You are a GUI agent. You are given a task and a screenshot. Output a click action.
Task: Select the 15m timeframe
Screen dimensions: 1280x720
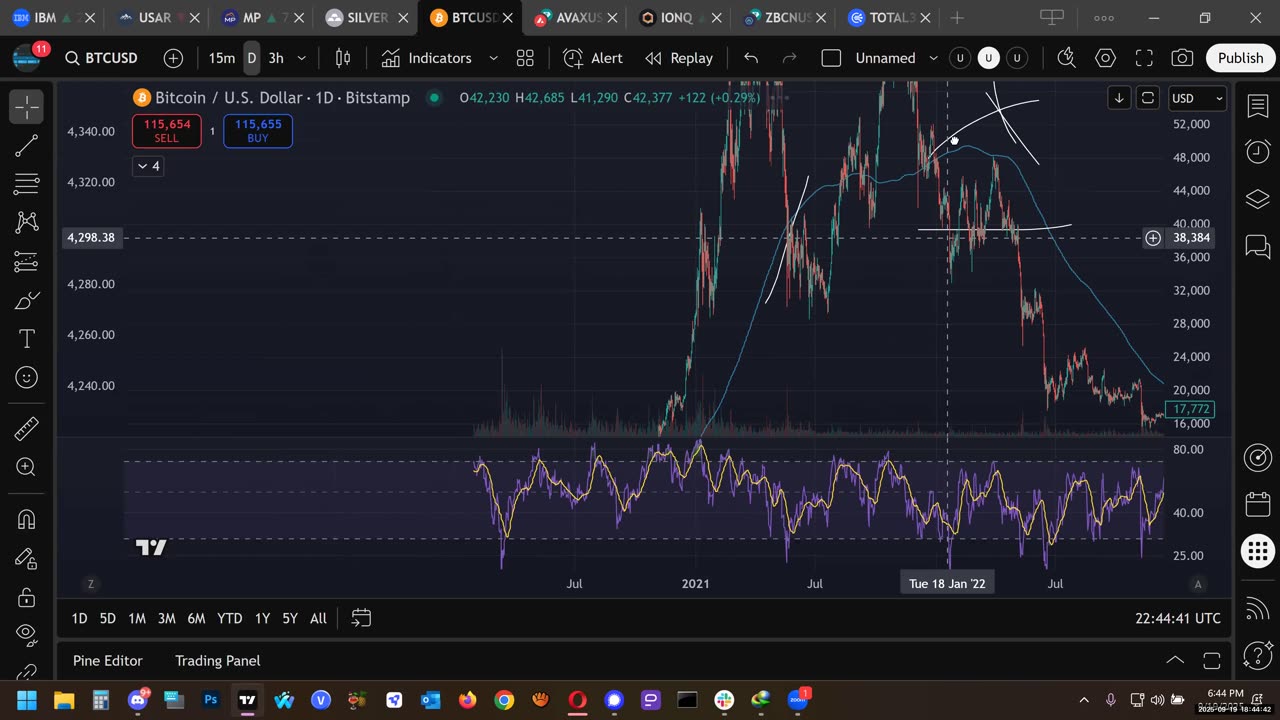coord(221,58)
